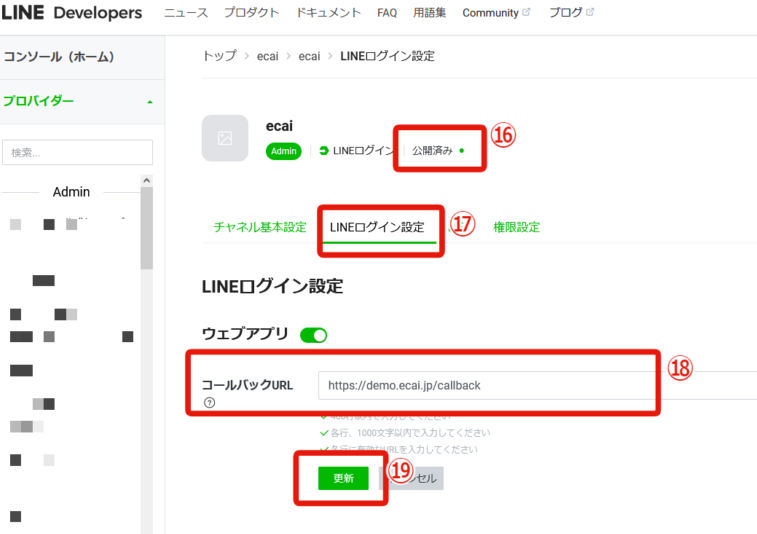The width and height of the screenshot is (757, 534).
Task: Open the Community external link
Action: coord(496,13)
